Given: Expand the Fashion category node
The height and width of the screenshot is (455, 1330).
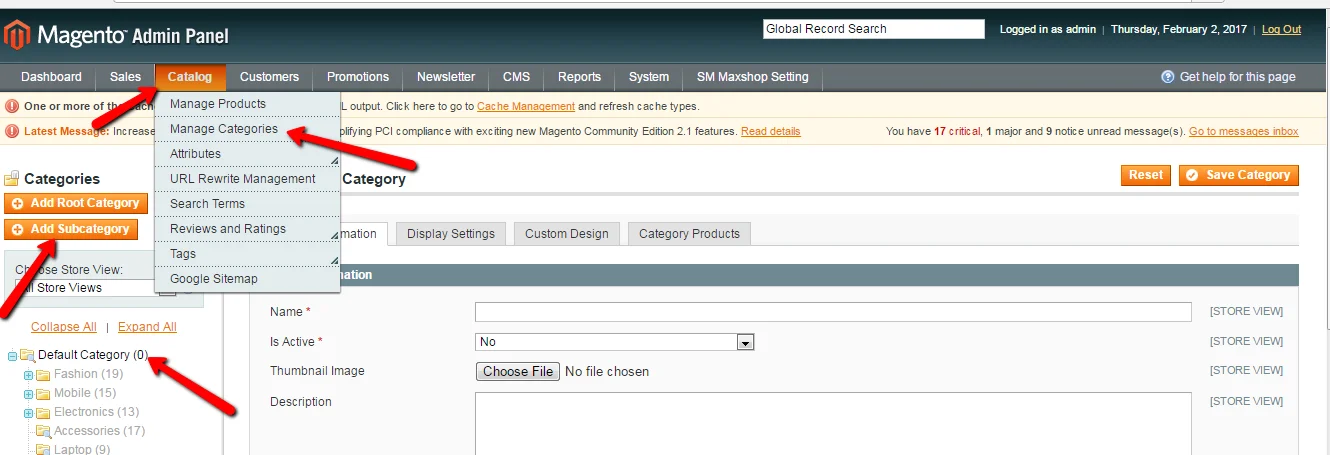Looking at the screenshot, I should pos(29,375).
